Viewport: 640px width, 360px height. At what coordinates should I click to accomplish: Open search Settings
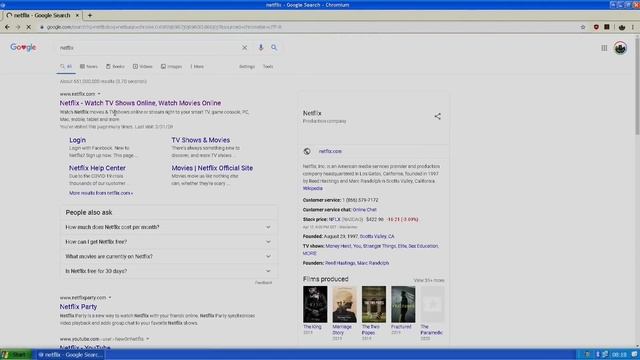click(x=247, y=67)
